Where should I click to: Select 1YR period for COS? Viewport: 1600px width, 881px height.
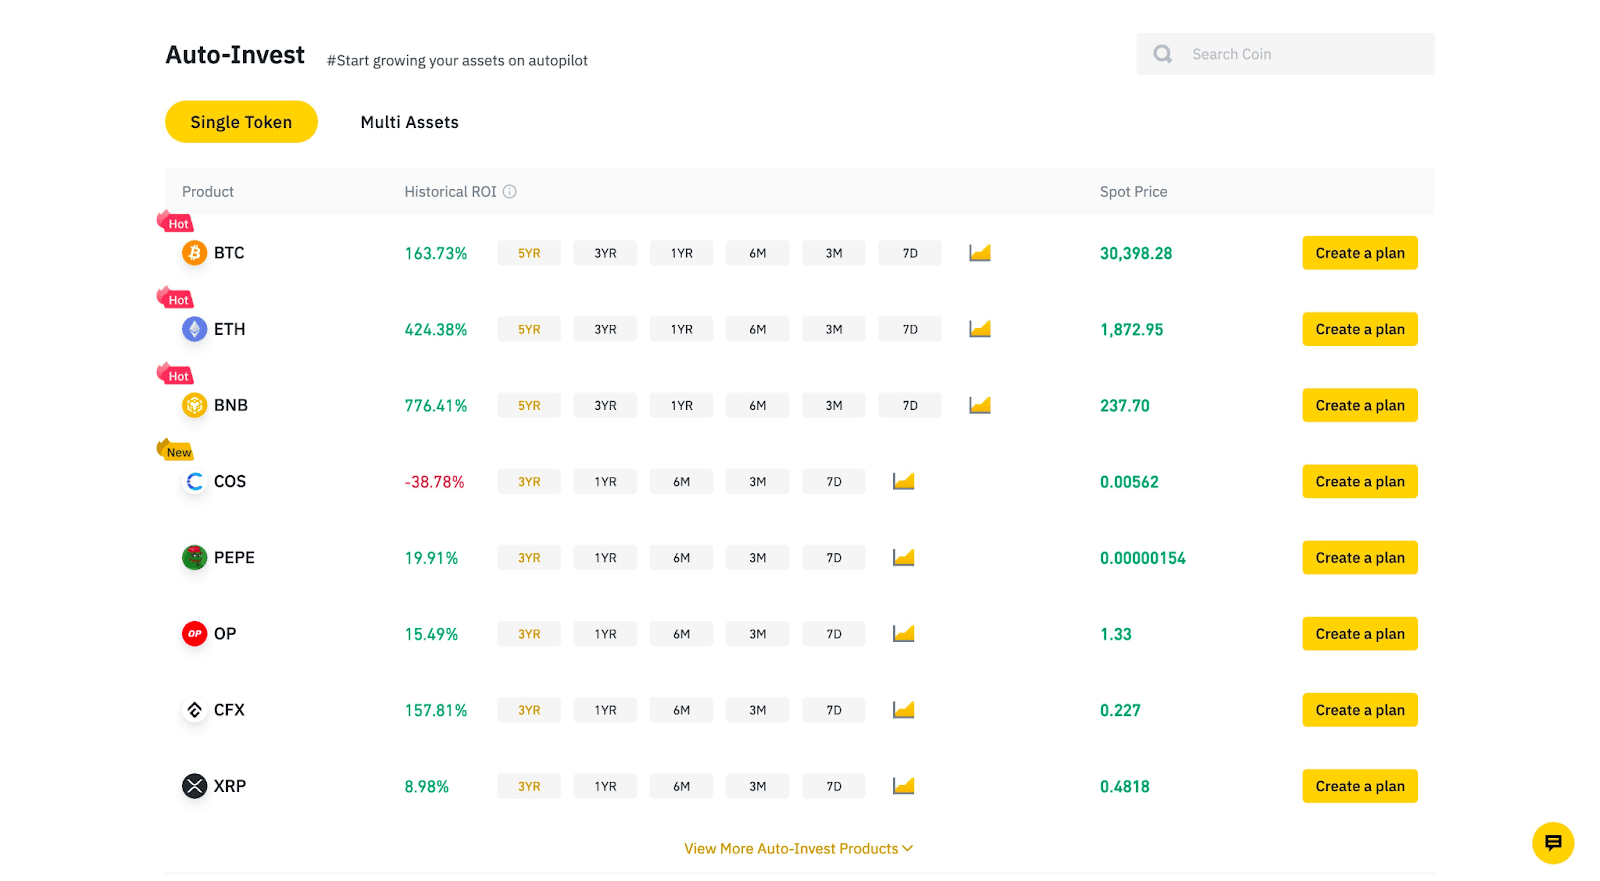tap(605, 481)
